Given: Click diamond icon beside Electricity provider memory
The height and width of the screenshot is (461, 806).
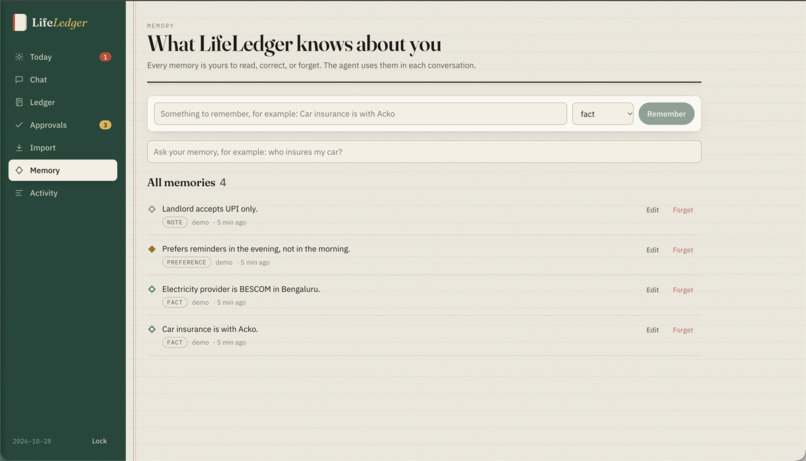Looking at the screenshot, I should (x=152, y=289).
